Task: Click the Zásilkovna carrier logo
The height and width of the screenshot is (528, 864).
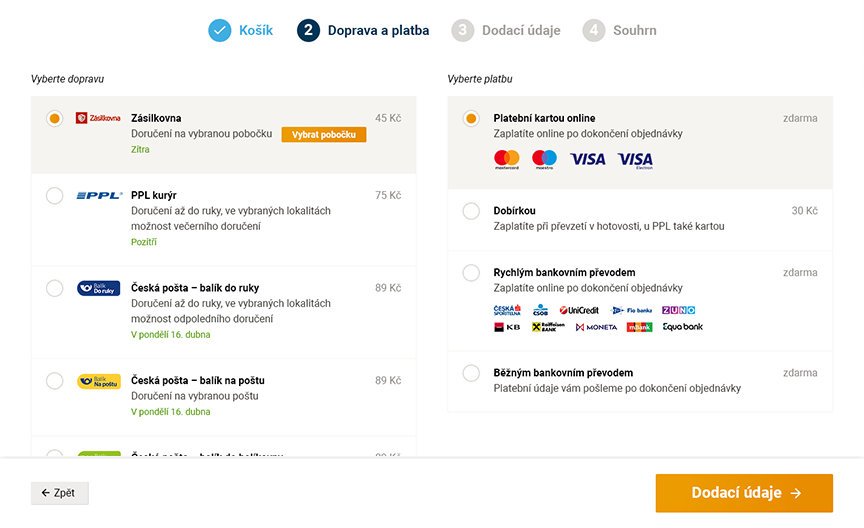Action: [98, 118]
